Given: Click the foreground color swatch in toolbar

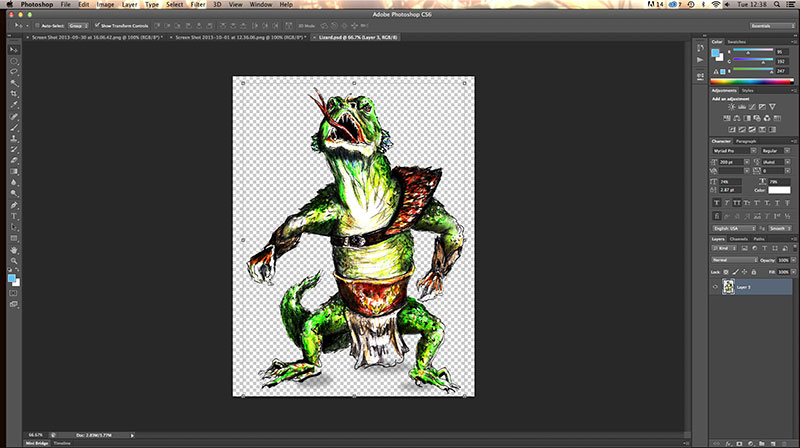Looking at the screenshot, I should point(12,279).
